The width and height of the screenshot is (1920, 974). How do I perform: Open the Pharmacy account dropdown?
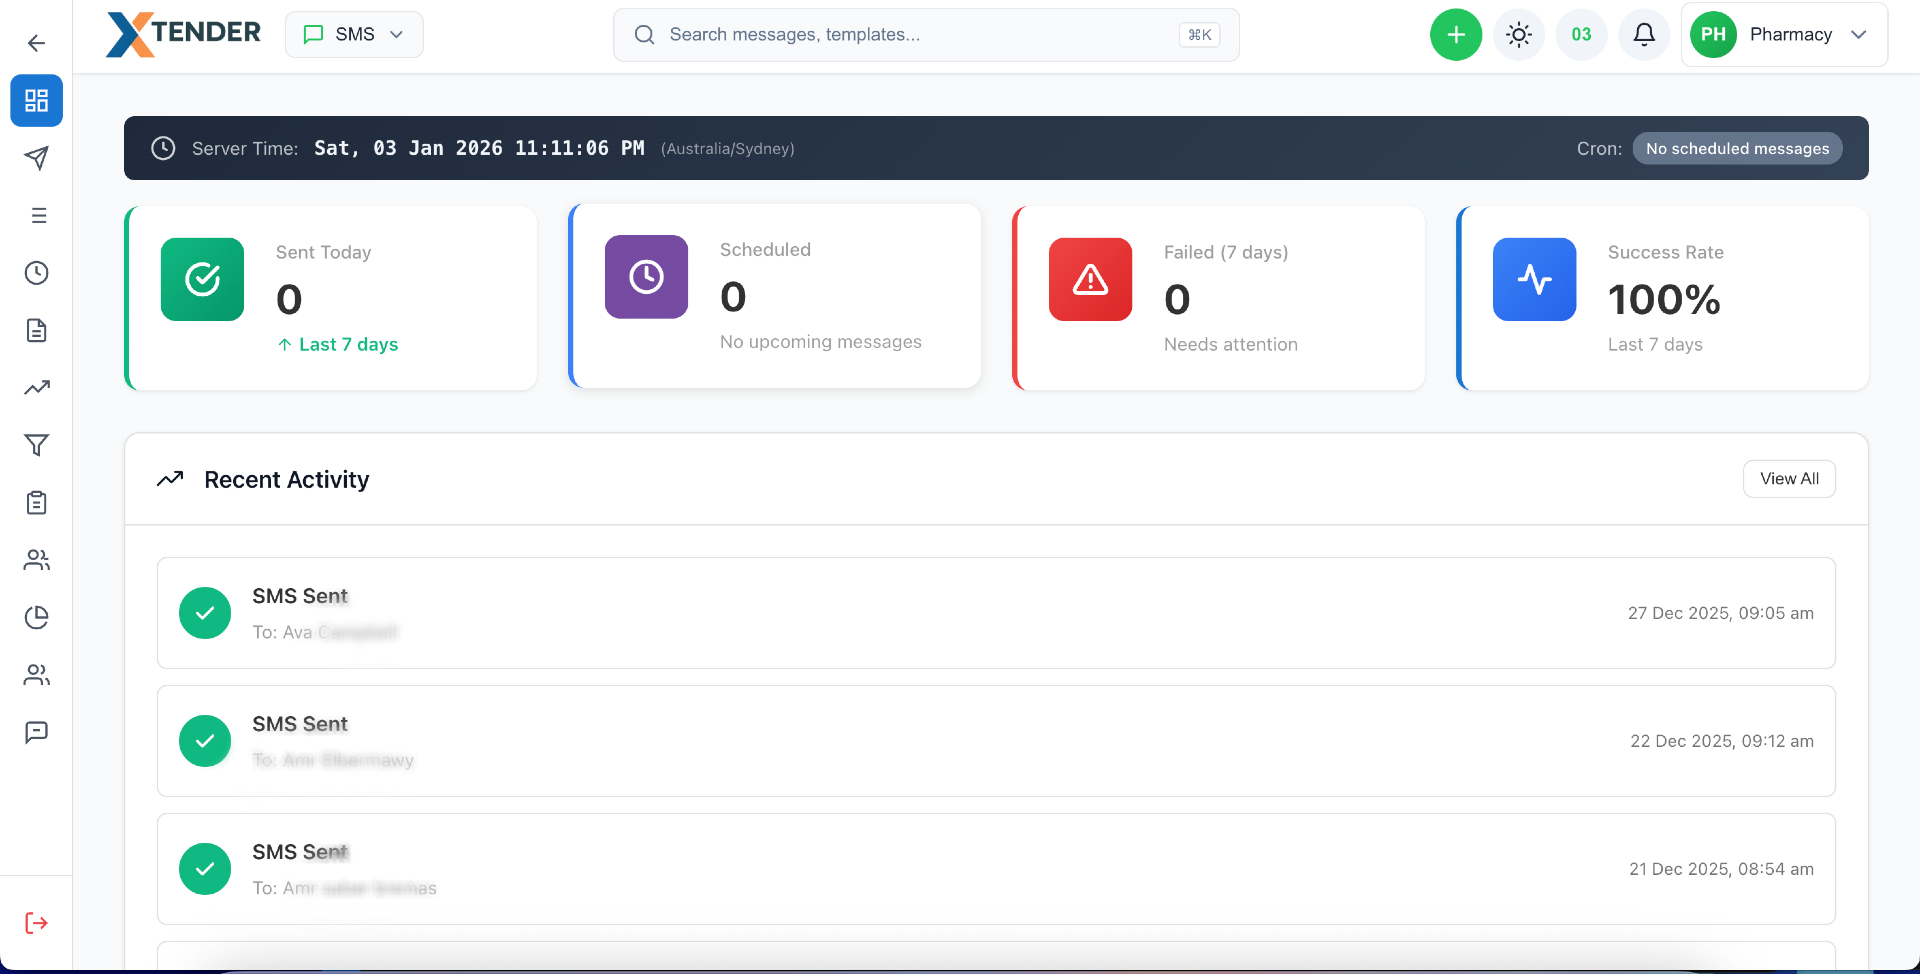tap(1784, 35)
